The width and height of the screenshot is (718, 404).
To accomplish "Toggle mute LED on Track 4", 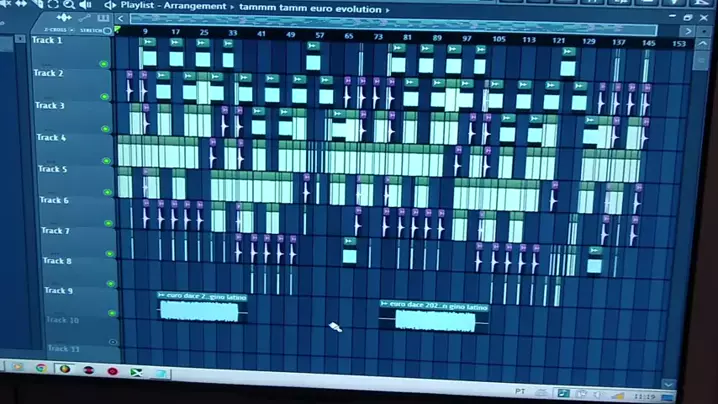I will [x=107, y=161].
